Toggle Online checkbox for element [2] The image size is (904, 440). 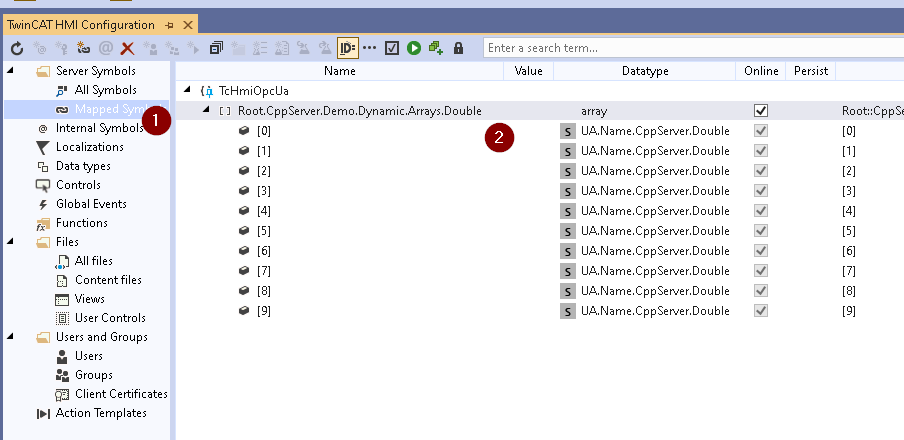coord(761,171)
